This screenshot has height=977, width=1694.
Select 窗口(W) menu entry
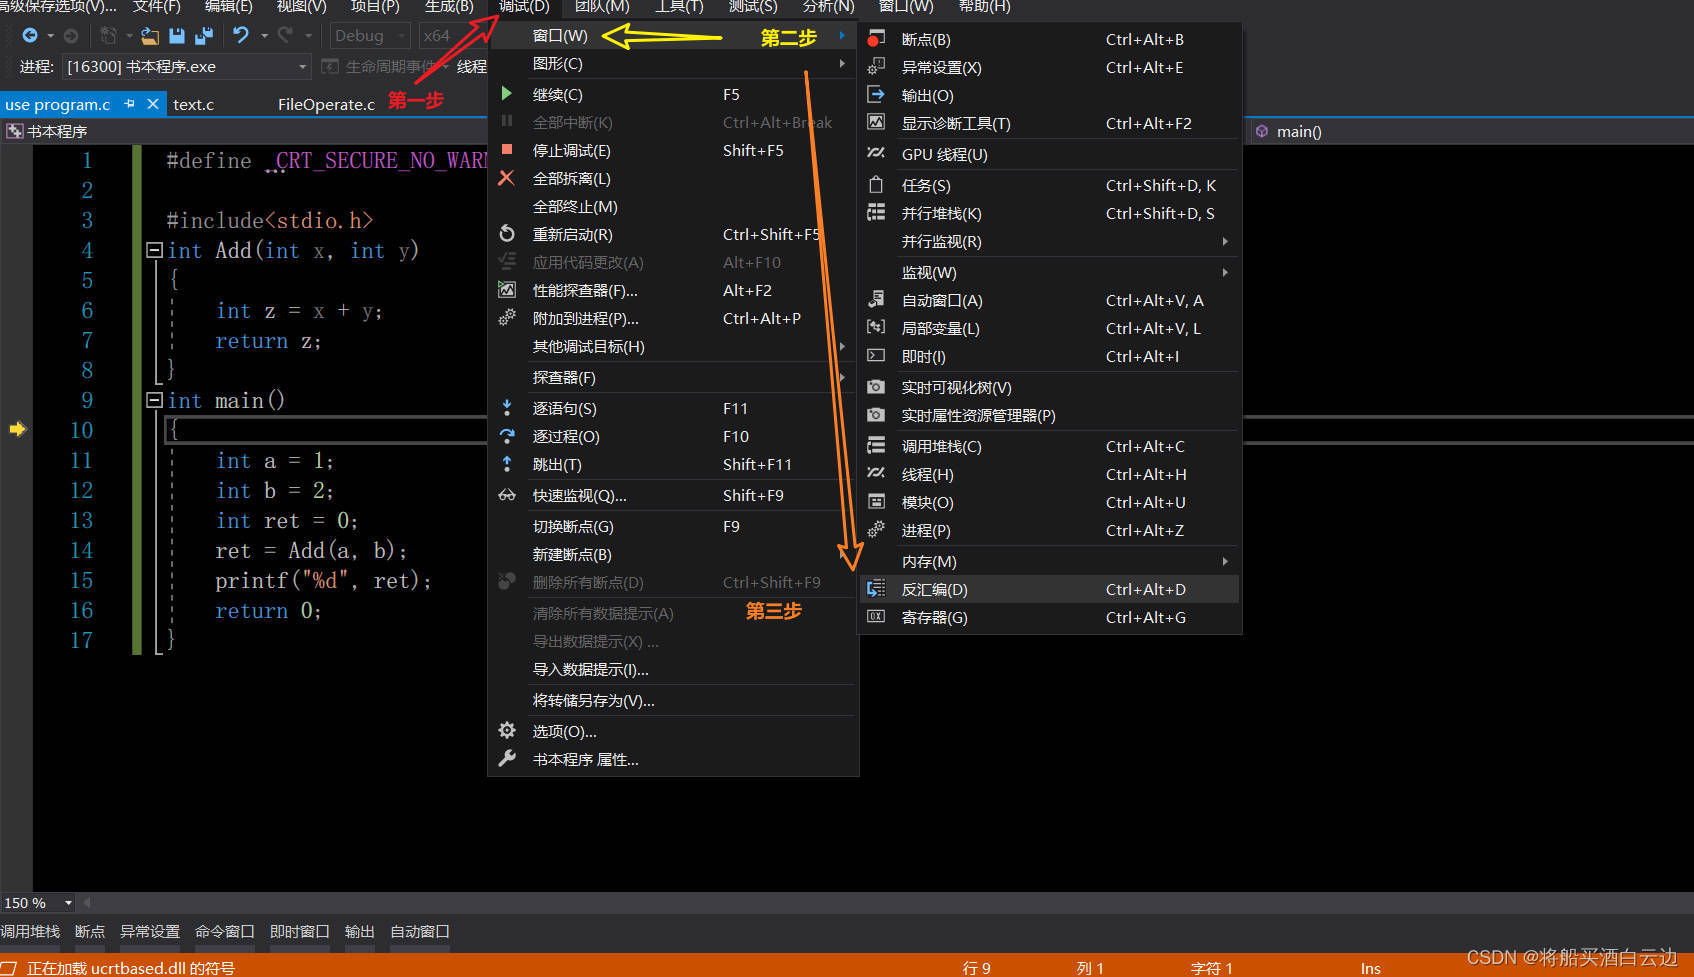(673, 36)
